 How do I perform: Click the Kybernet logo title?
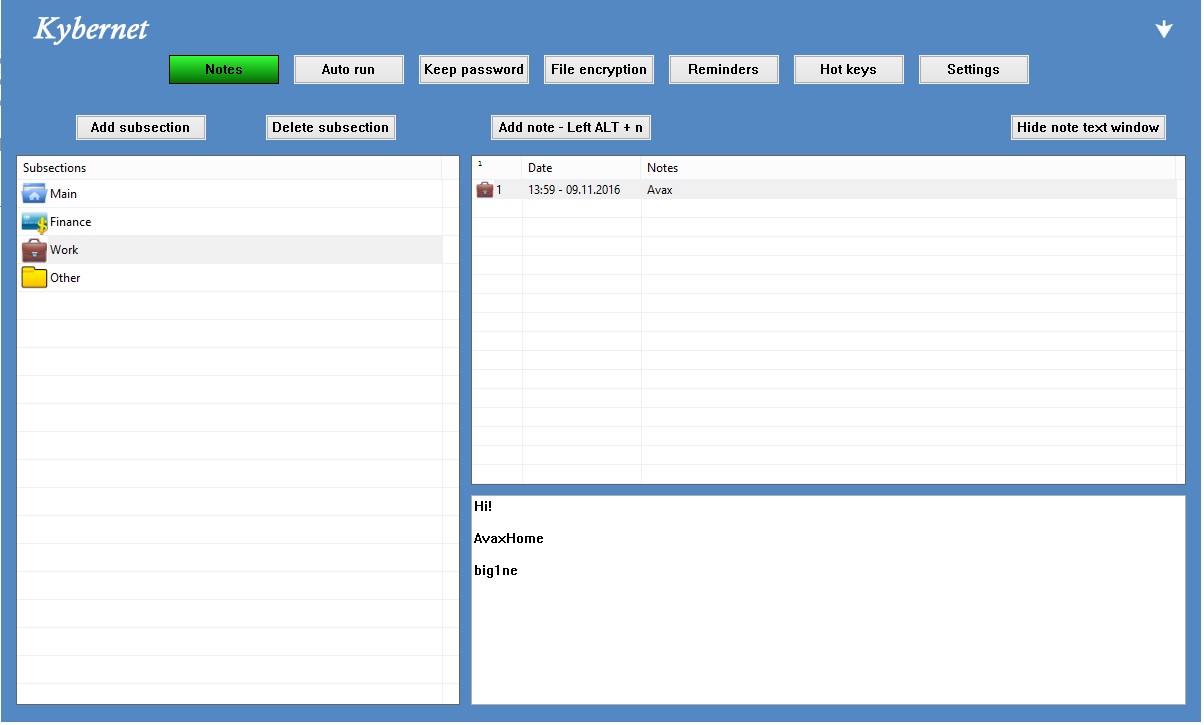pyautogui.click(x=91, y=29)
